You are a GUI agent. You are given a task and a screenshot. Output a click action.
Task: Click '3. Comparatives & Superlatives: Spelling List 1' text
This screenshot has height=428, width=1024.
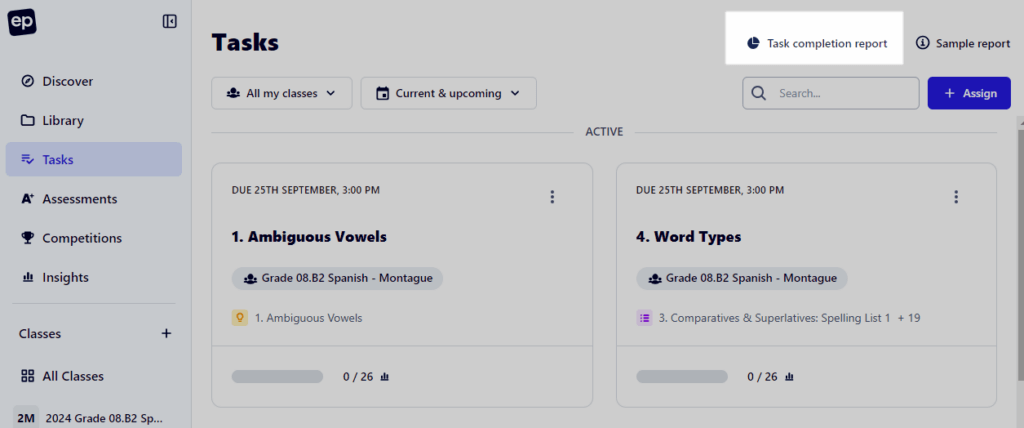(x=775, y=318)
